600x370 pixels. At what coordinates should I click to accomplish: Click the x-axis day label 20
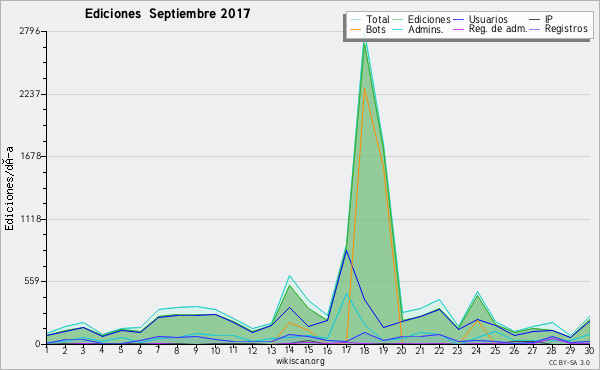(401, 350)
